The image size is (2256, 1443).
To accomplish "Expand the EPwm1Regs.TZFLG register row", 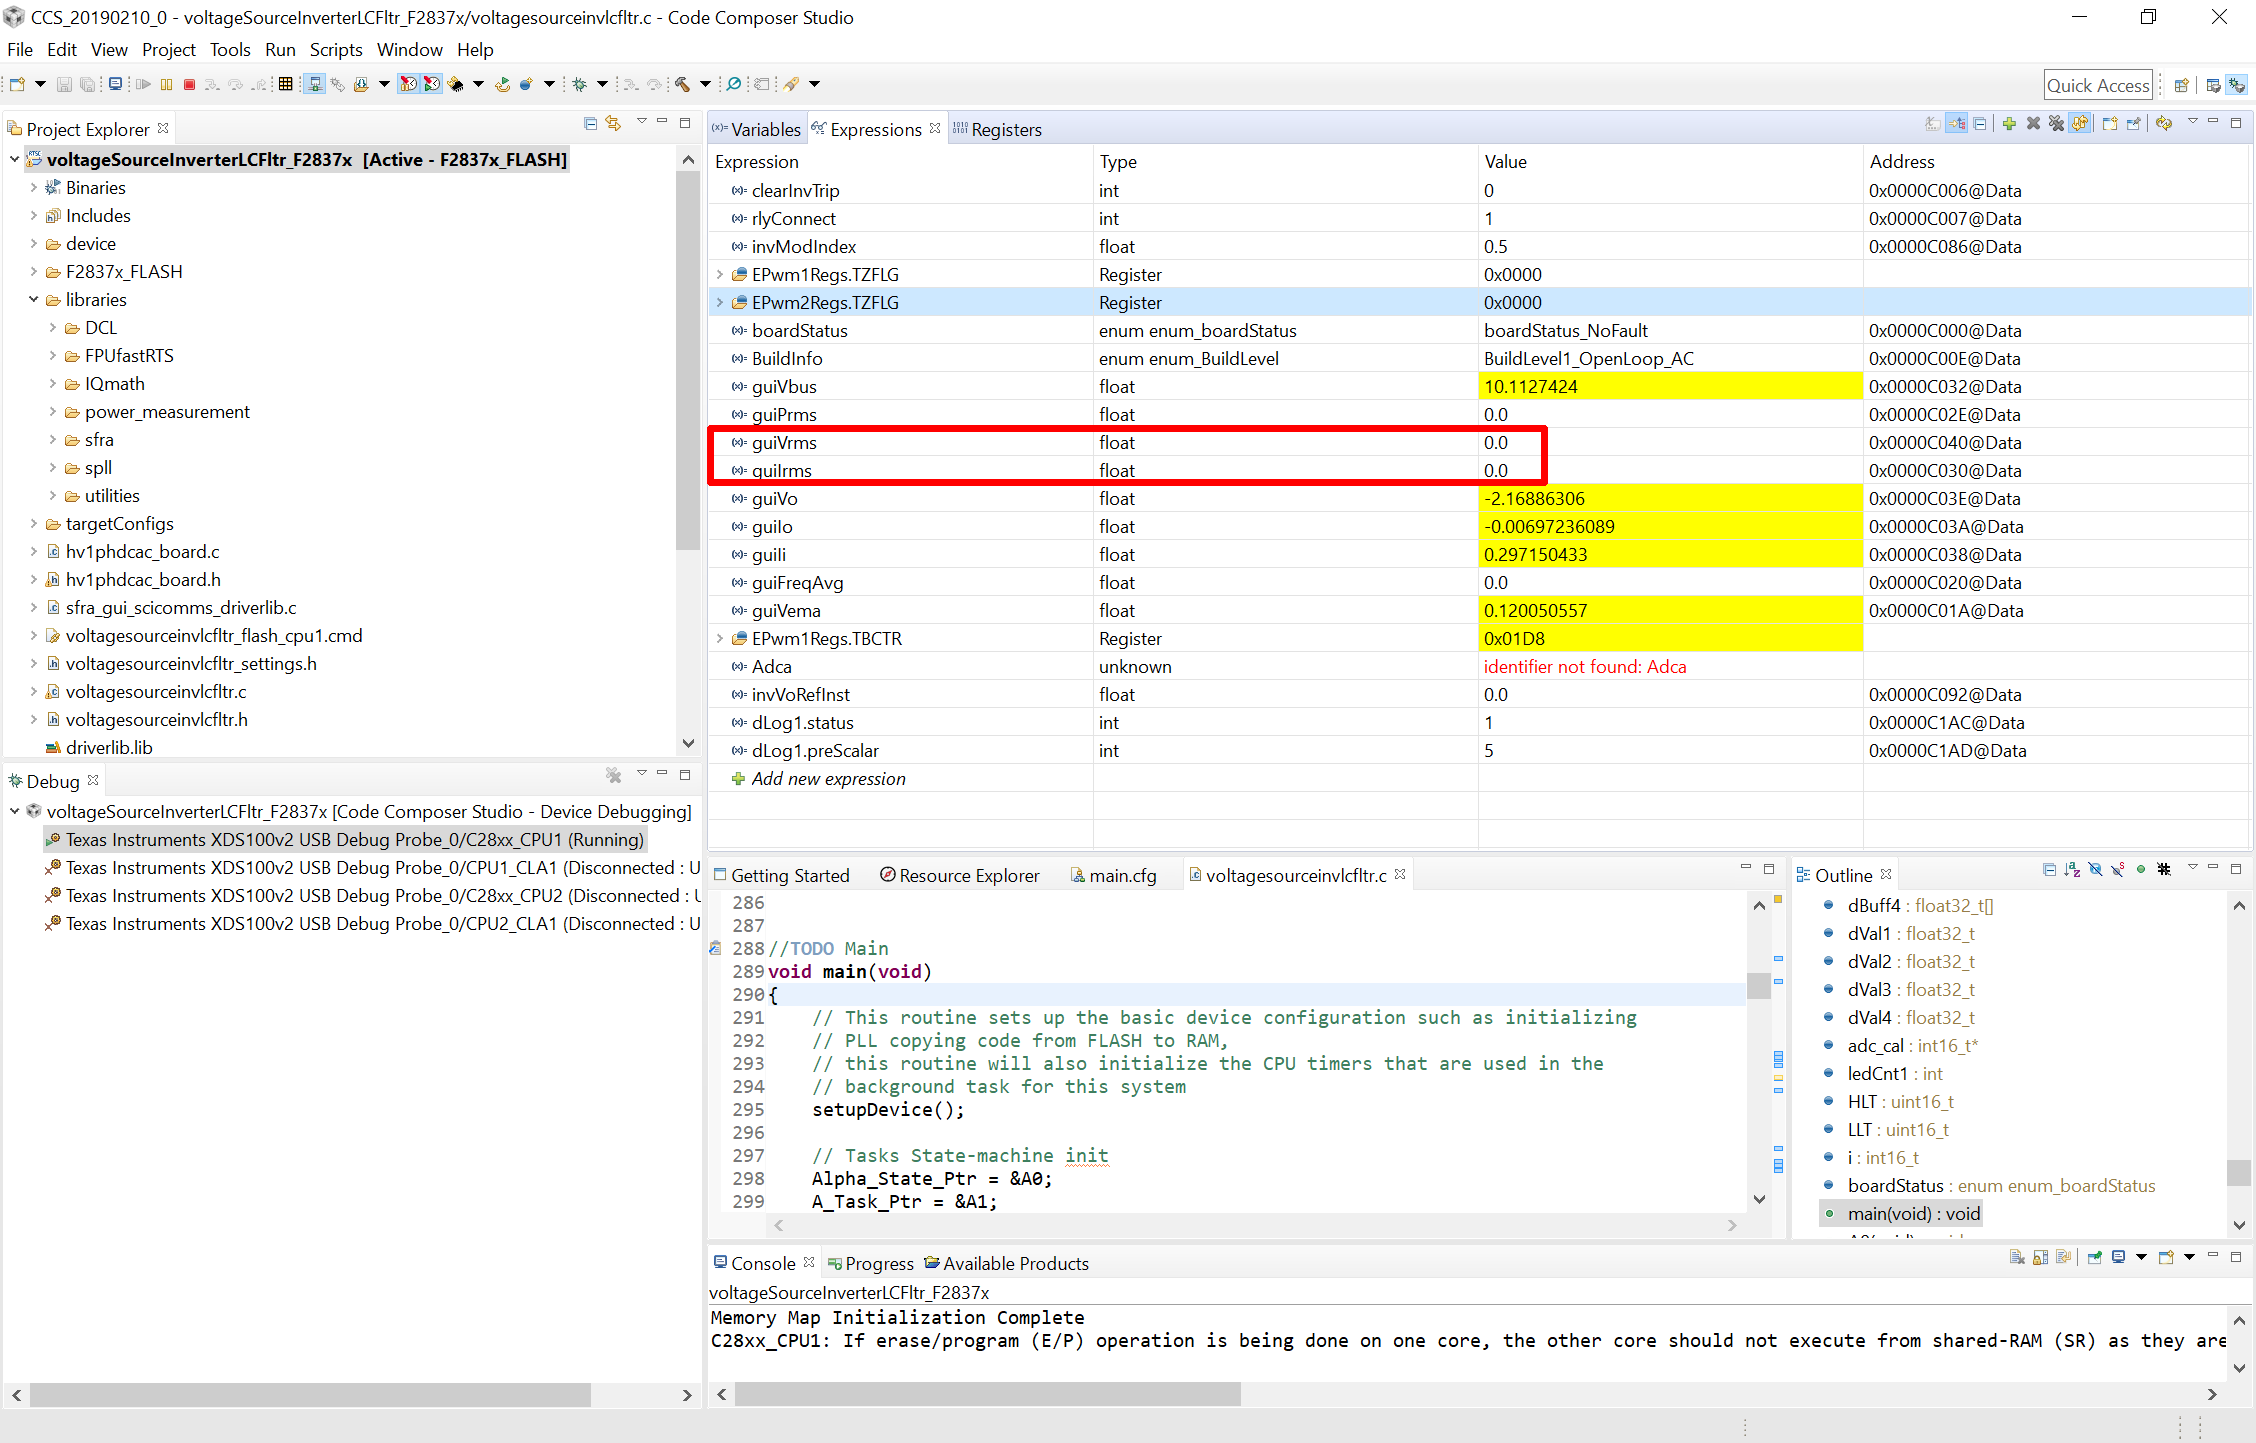I will click(x=719, y=274).
